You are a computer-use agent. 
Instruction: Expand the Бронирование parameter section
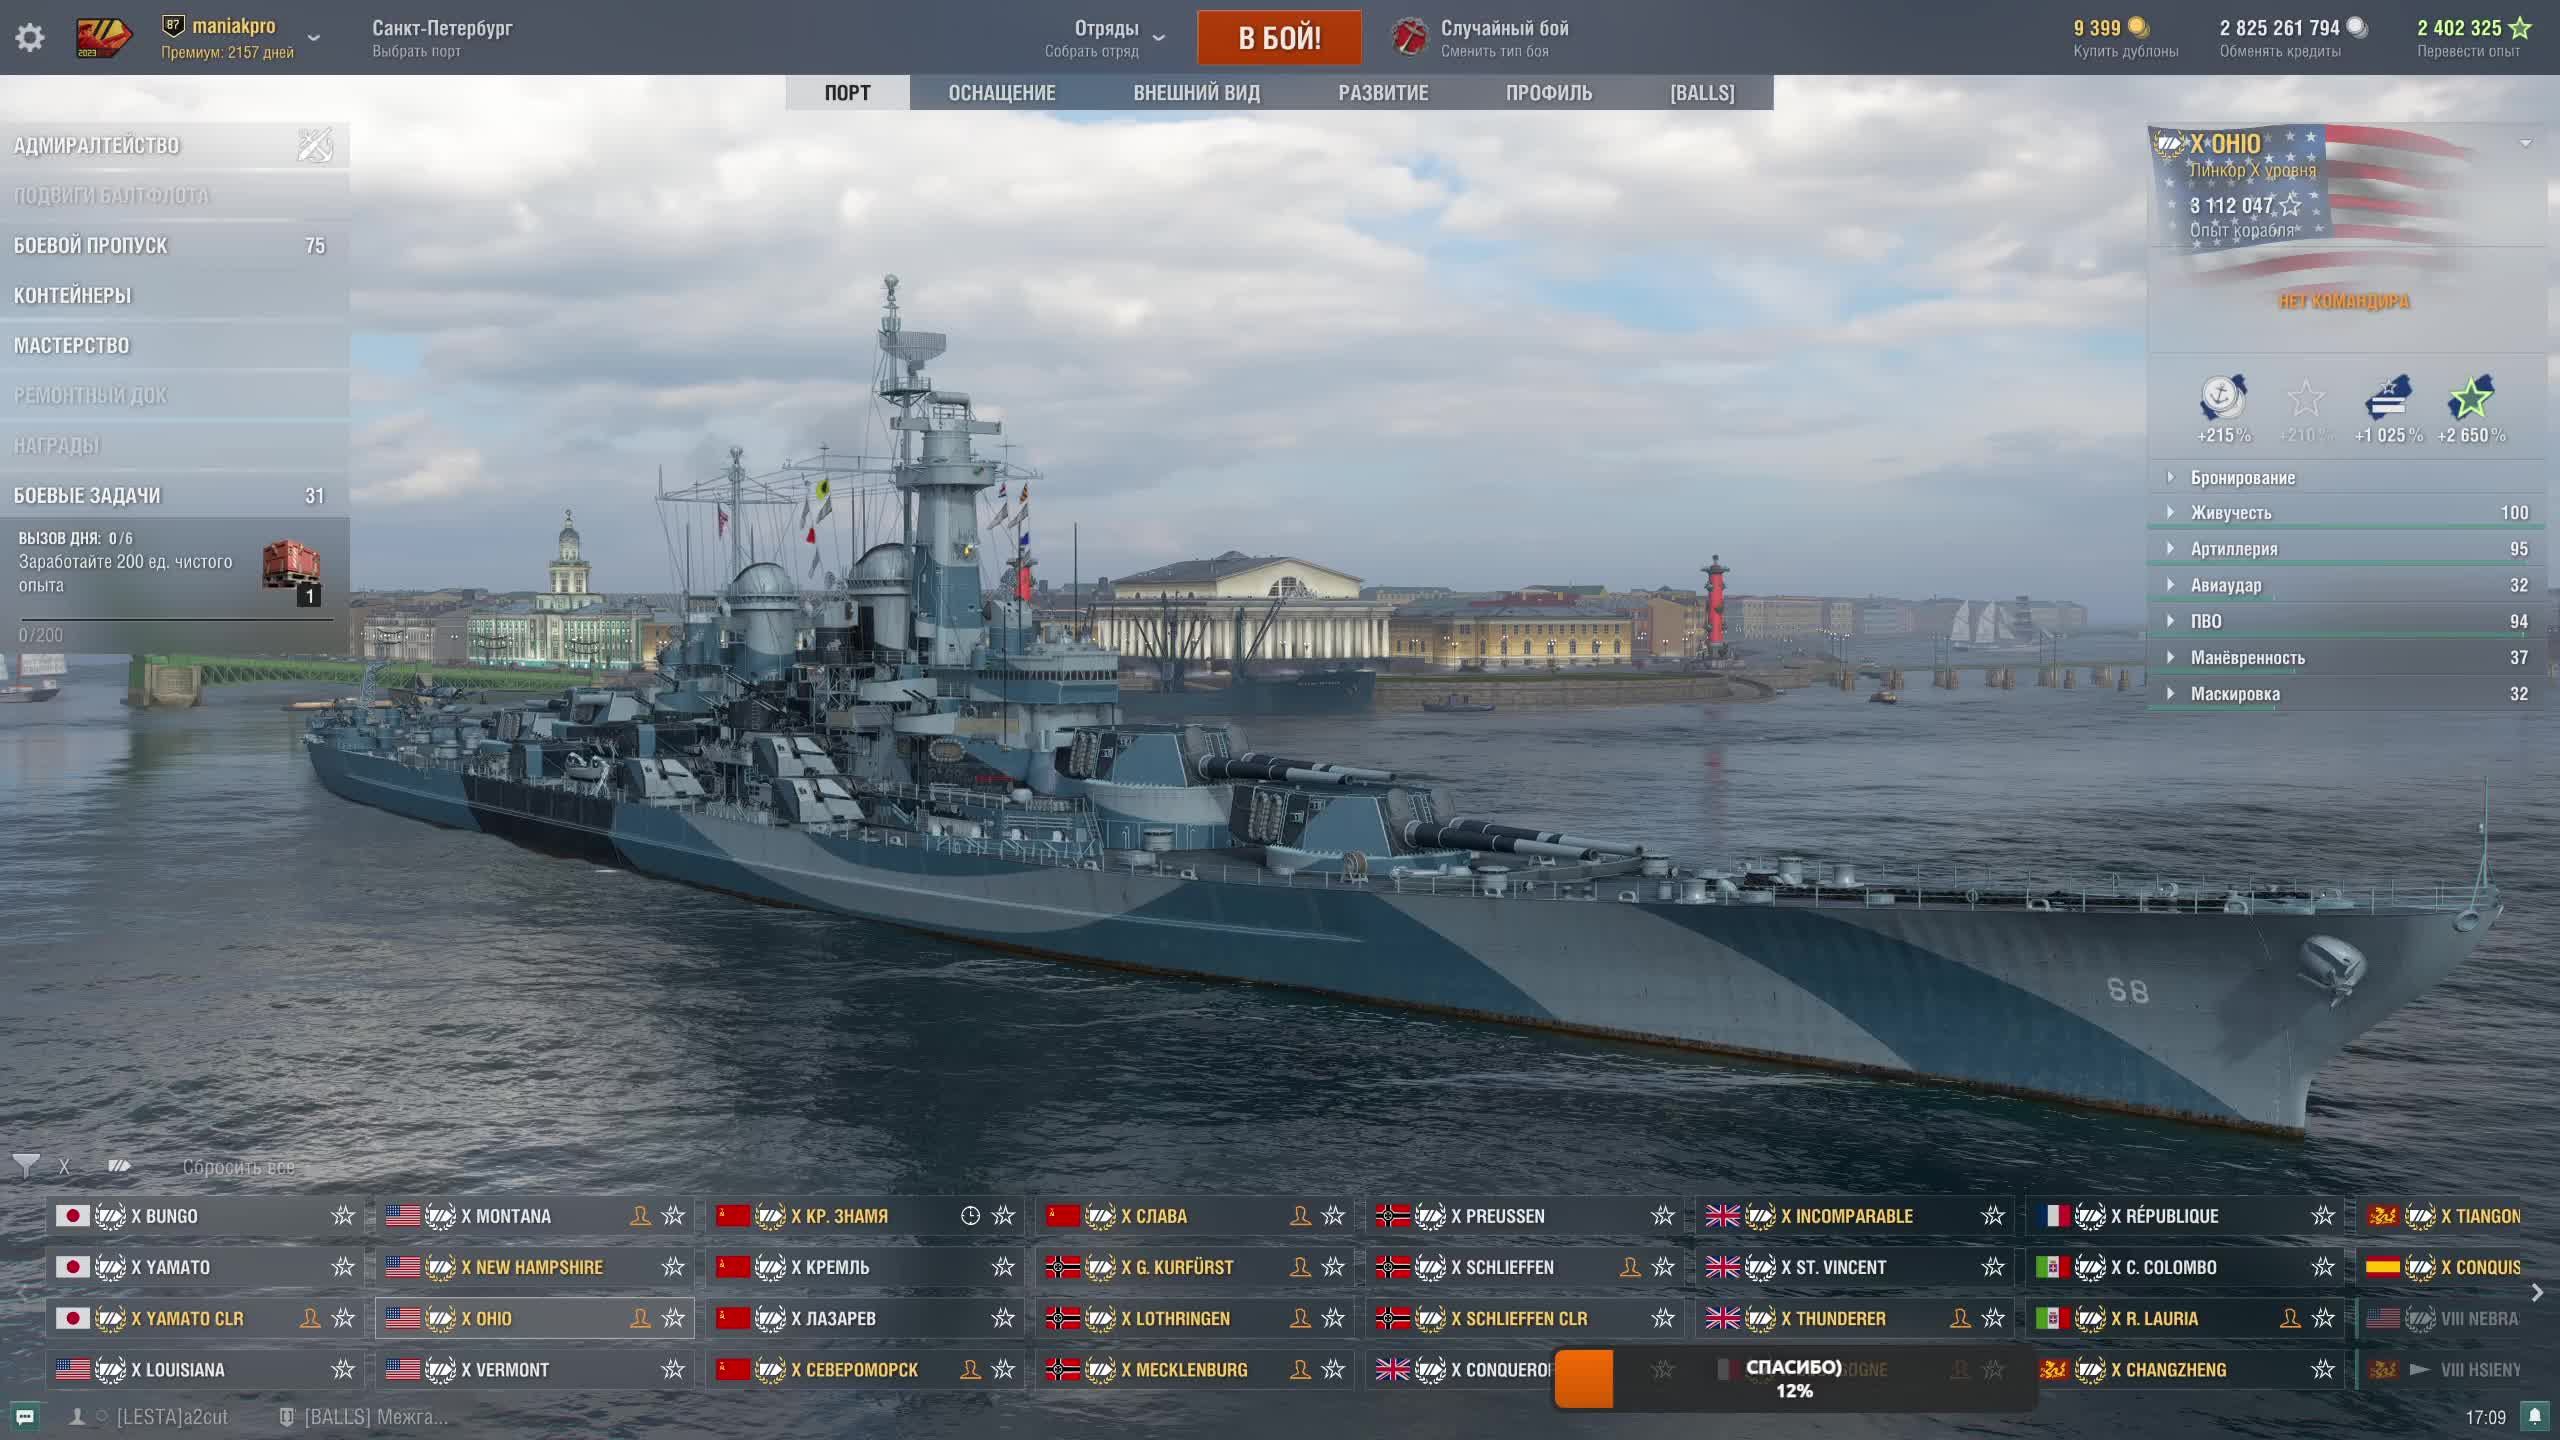(2242, 478)
